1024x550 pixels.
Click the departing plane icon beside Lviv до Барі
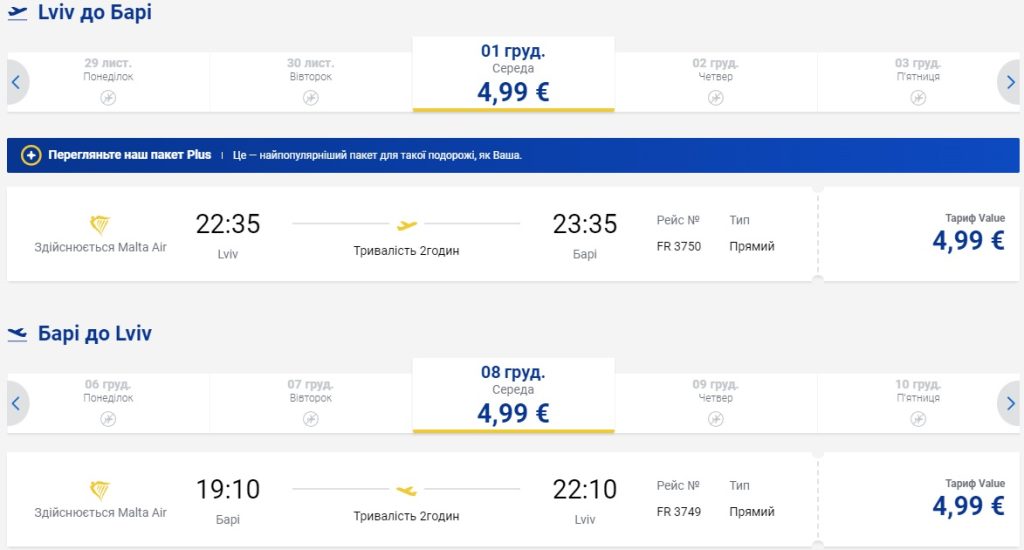(17, 14)
